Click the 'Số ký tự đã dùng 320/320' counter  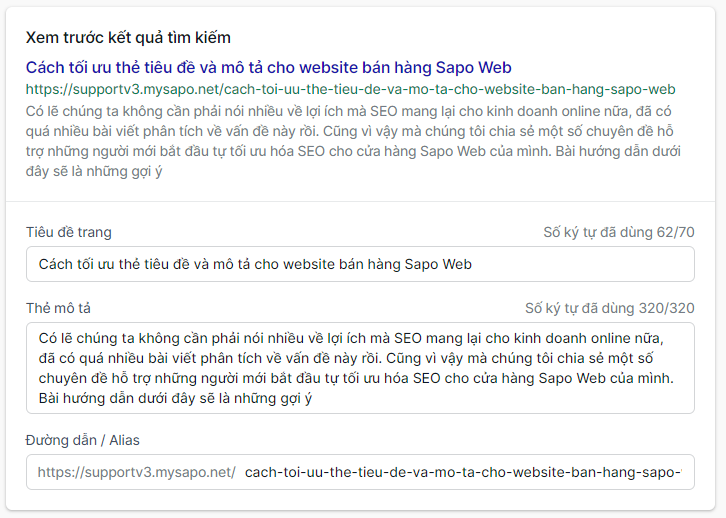click(x=609, y=308)
